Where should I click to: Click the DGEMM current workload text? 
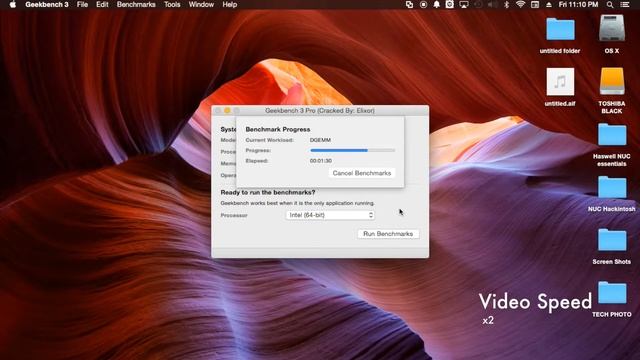click(x=320, y=140)
